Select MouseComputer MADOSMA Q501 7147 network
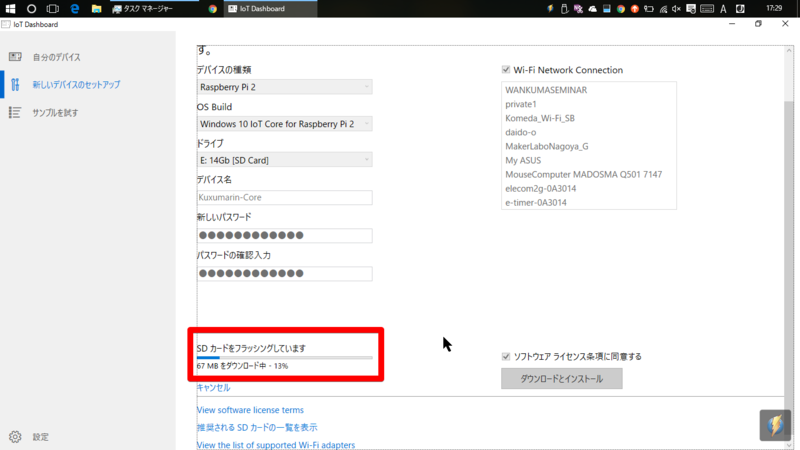The height and width of the screenshot is (450, 800). click(x=584, y=174)
